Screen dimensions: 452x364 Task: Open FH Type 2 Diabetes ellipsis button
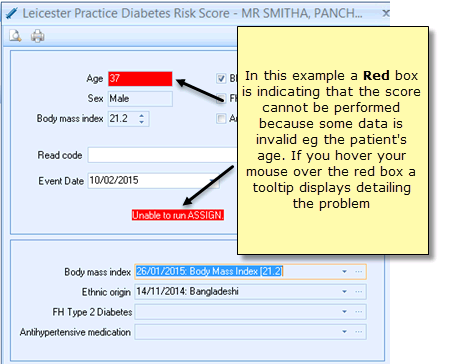pos(359,312)
